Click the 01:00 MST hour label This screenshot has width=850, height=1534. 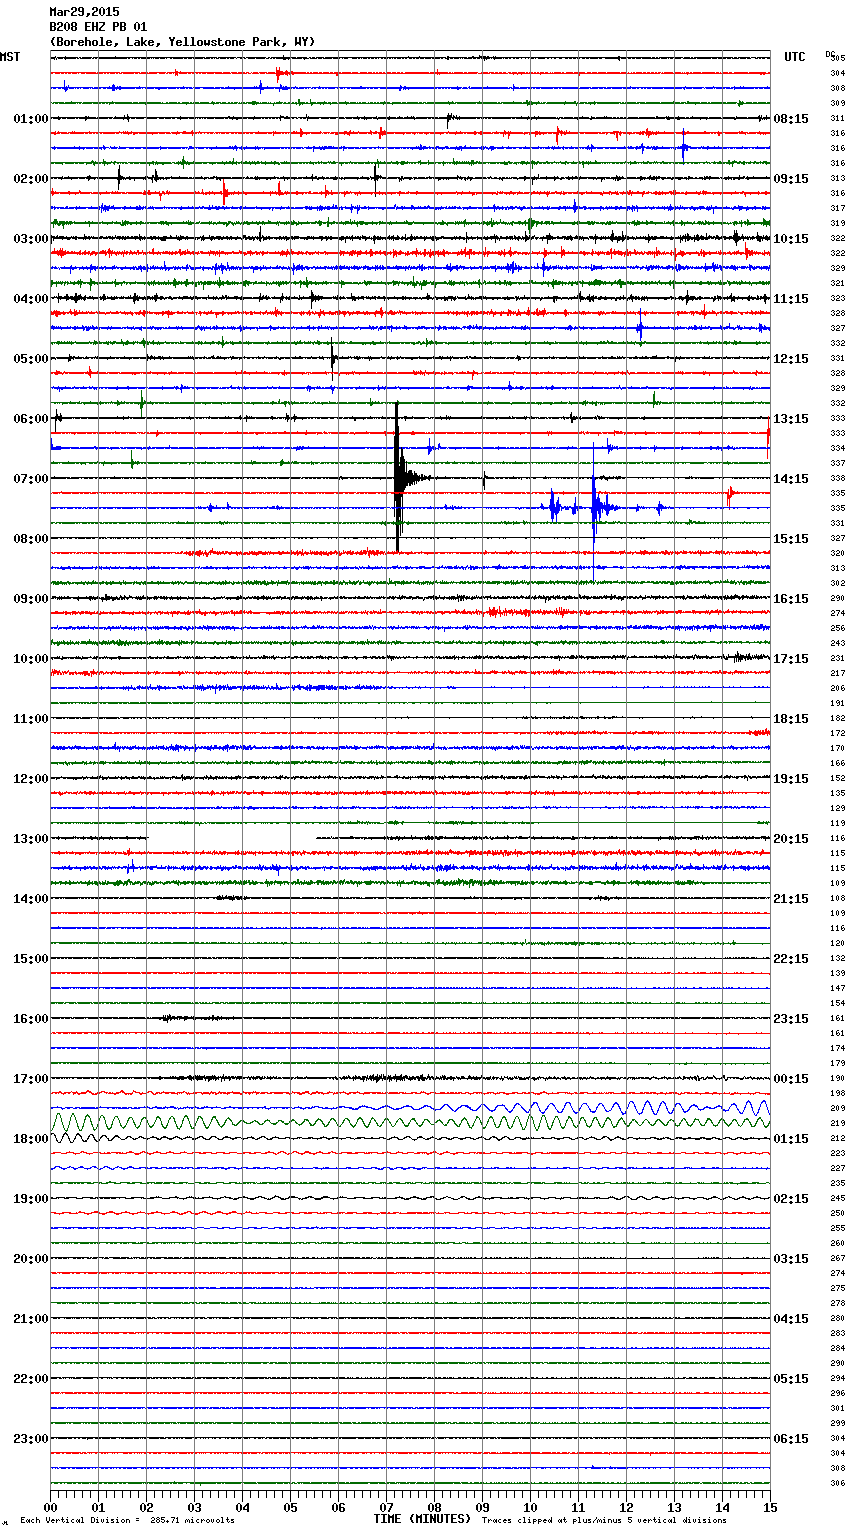[31, 119]
